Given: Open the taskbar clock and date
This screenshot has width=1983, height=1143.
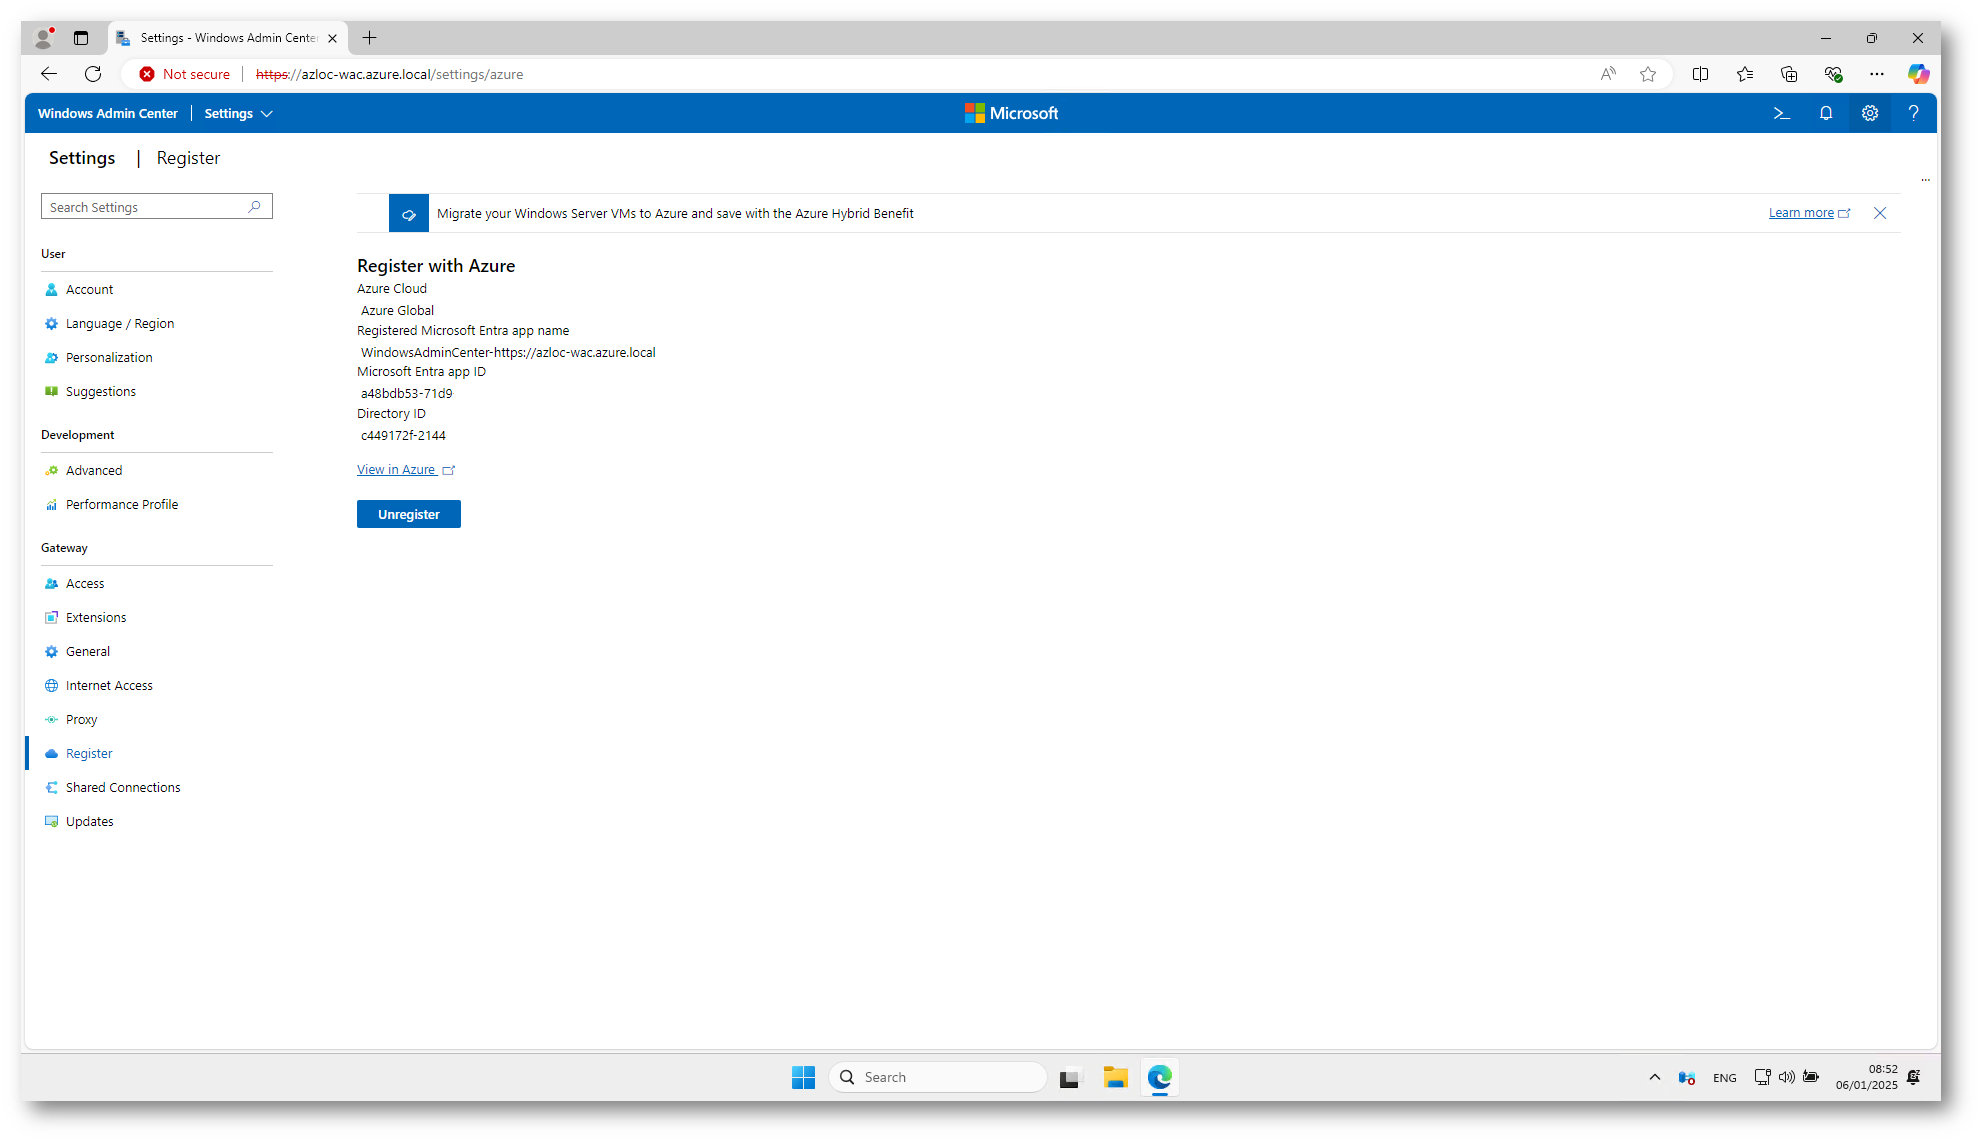Looking at the screenshot, I should click(1866, 1078).
